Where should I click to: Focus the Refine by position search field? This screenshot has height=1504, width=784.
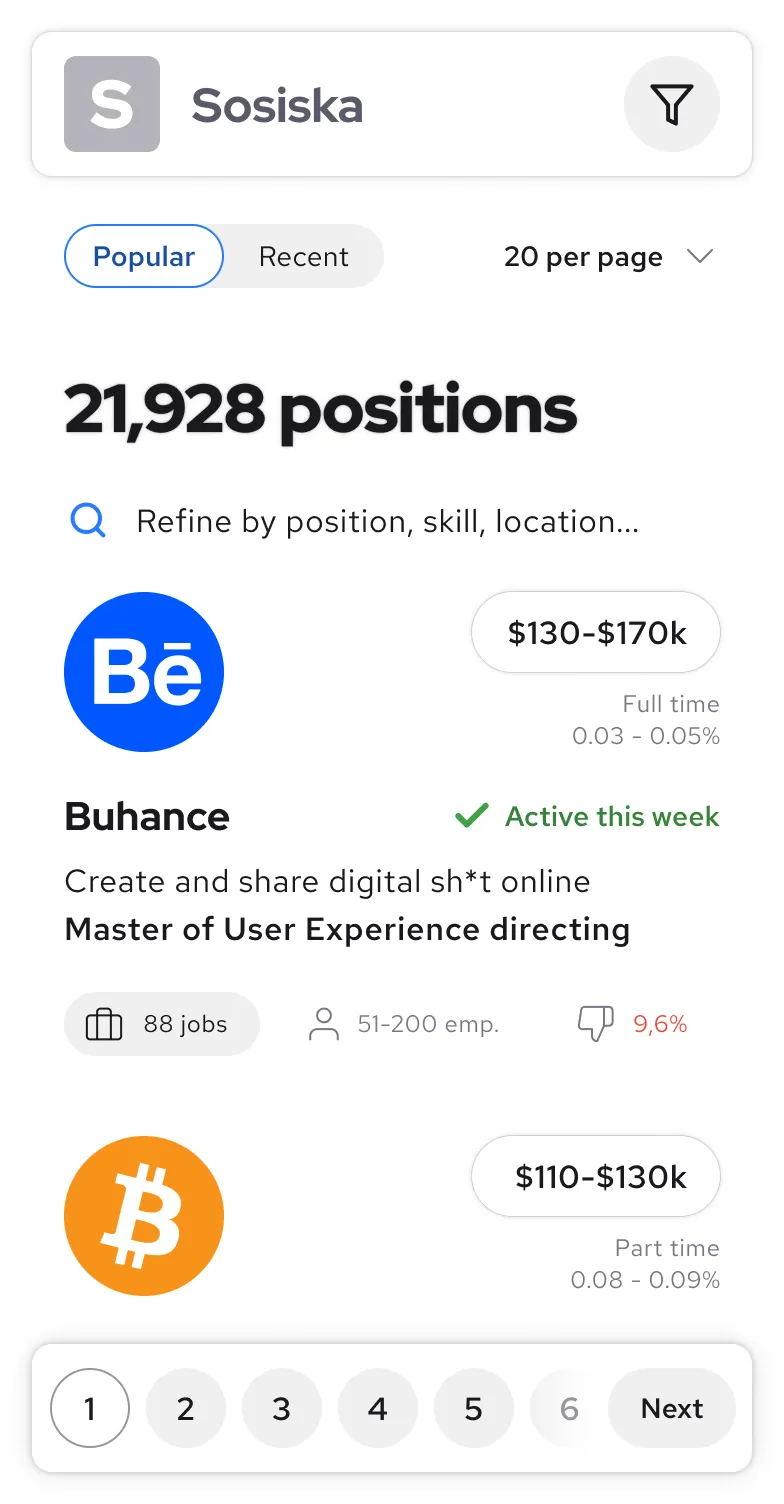(388, 521)
